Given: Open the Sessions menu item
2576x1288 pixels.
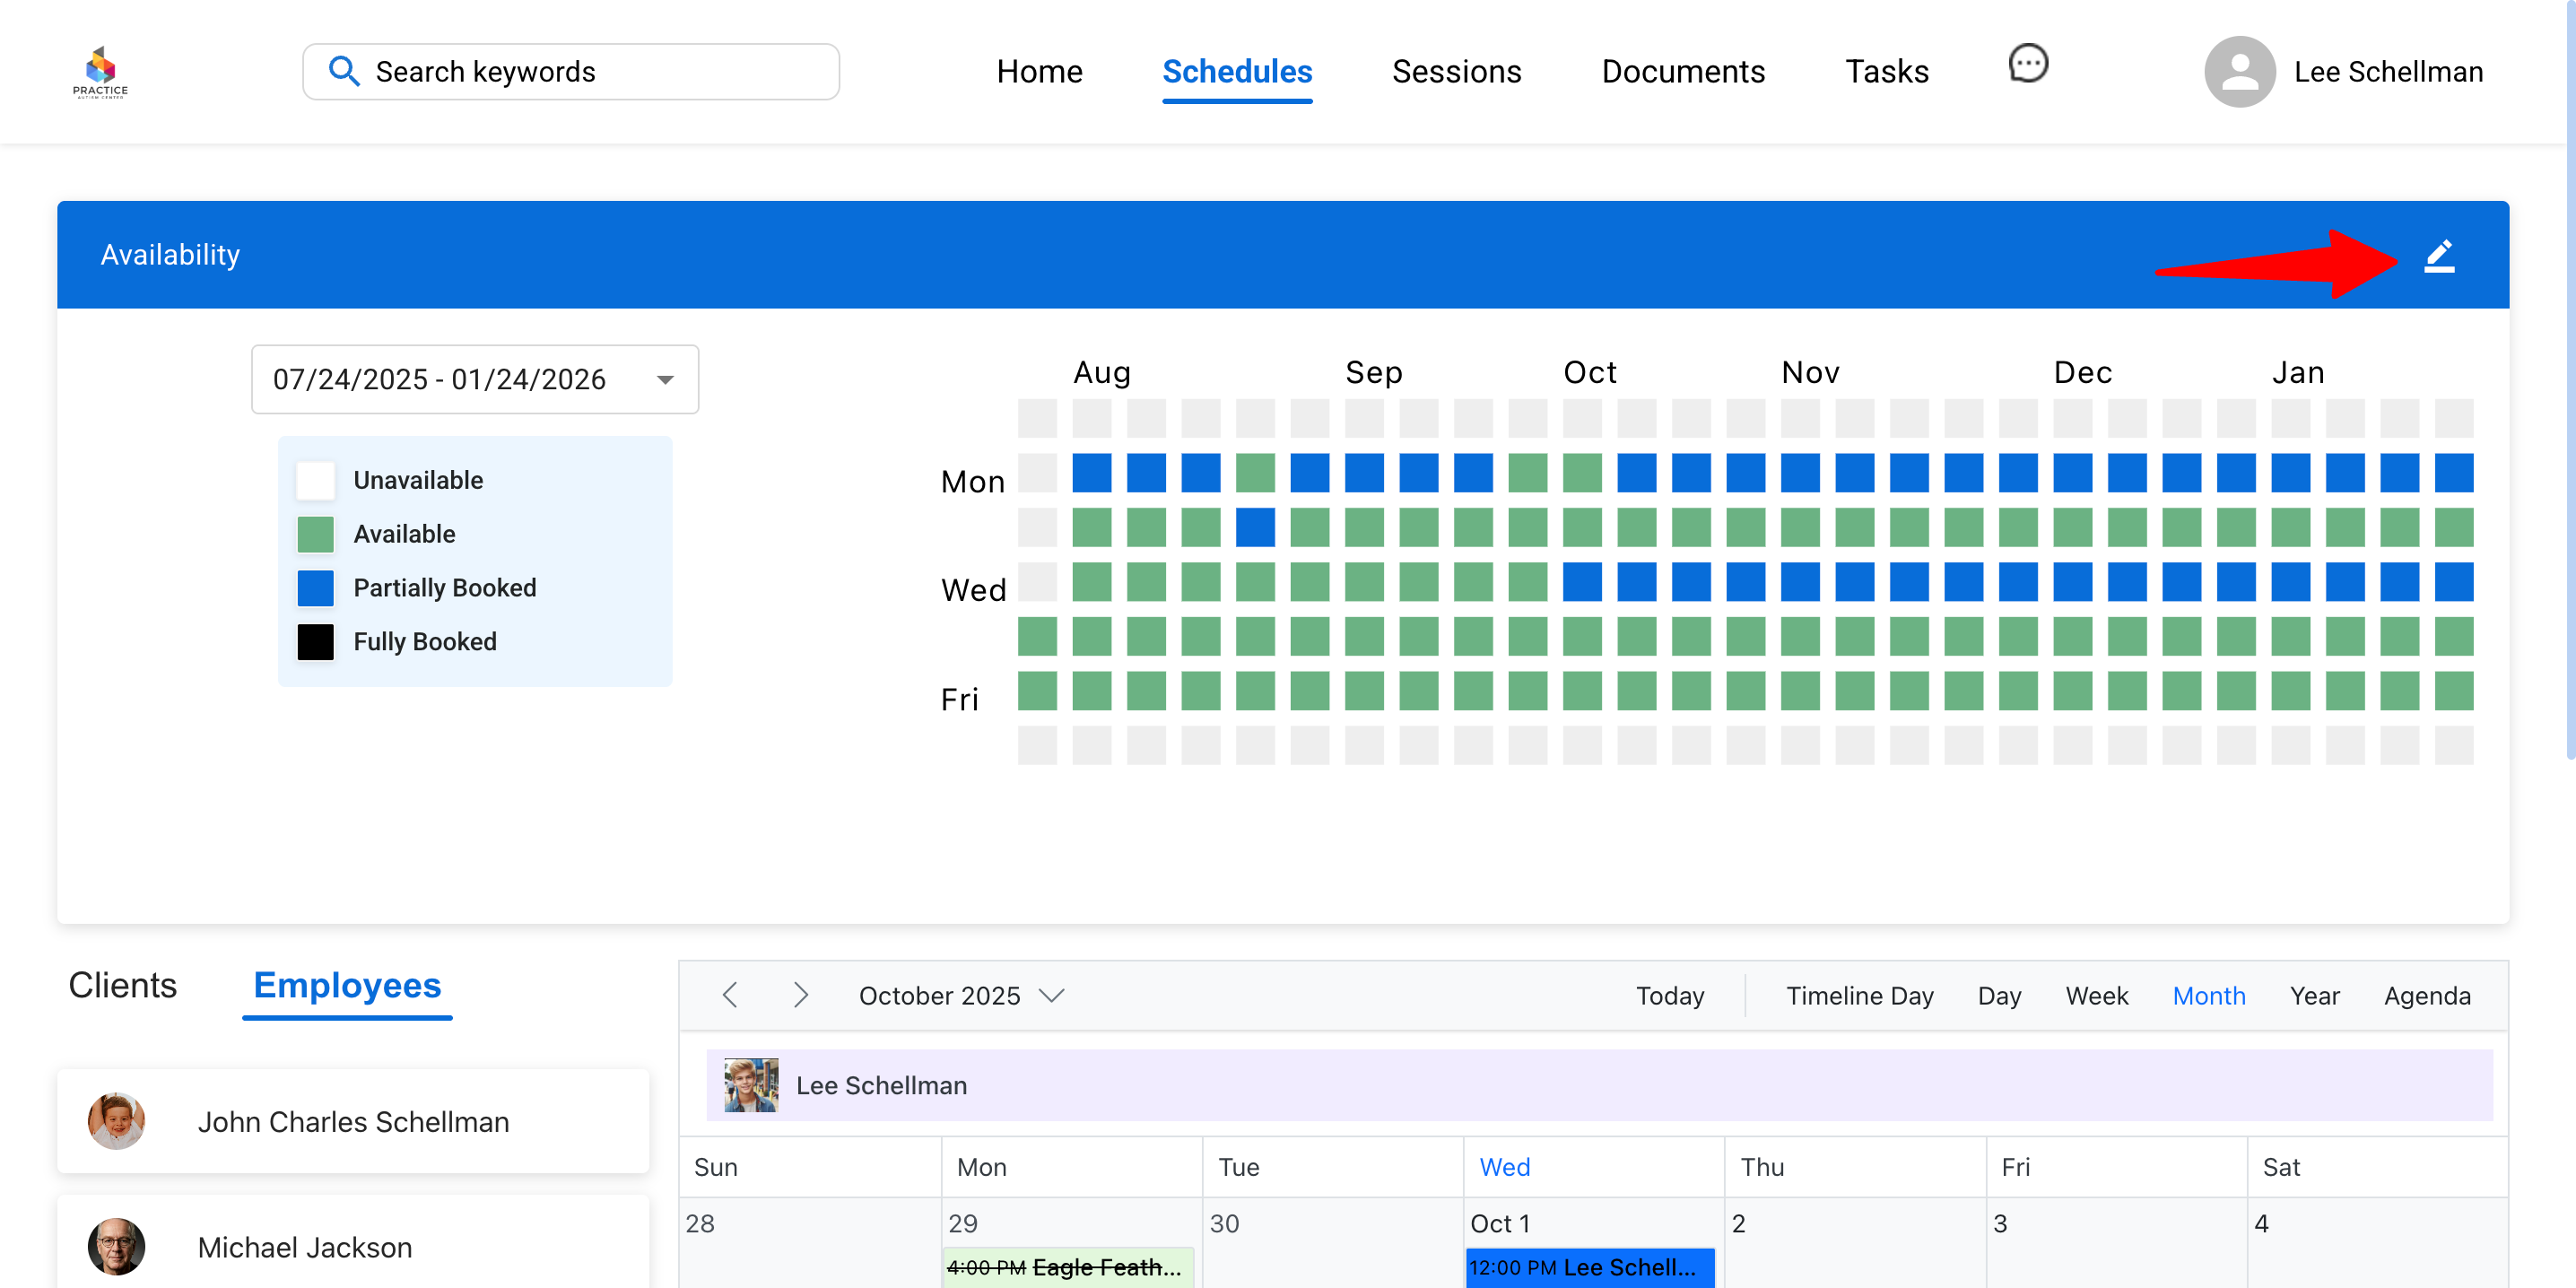Looking at the screenshot, I should (1455, 71).
